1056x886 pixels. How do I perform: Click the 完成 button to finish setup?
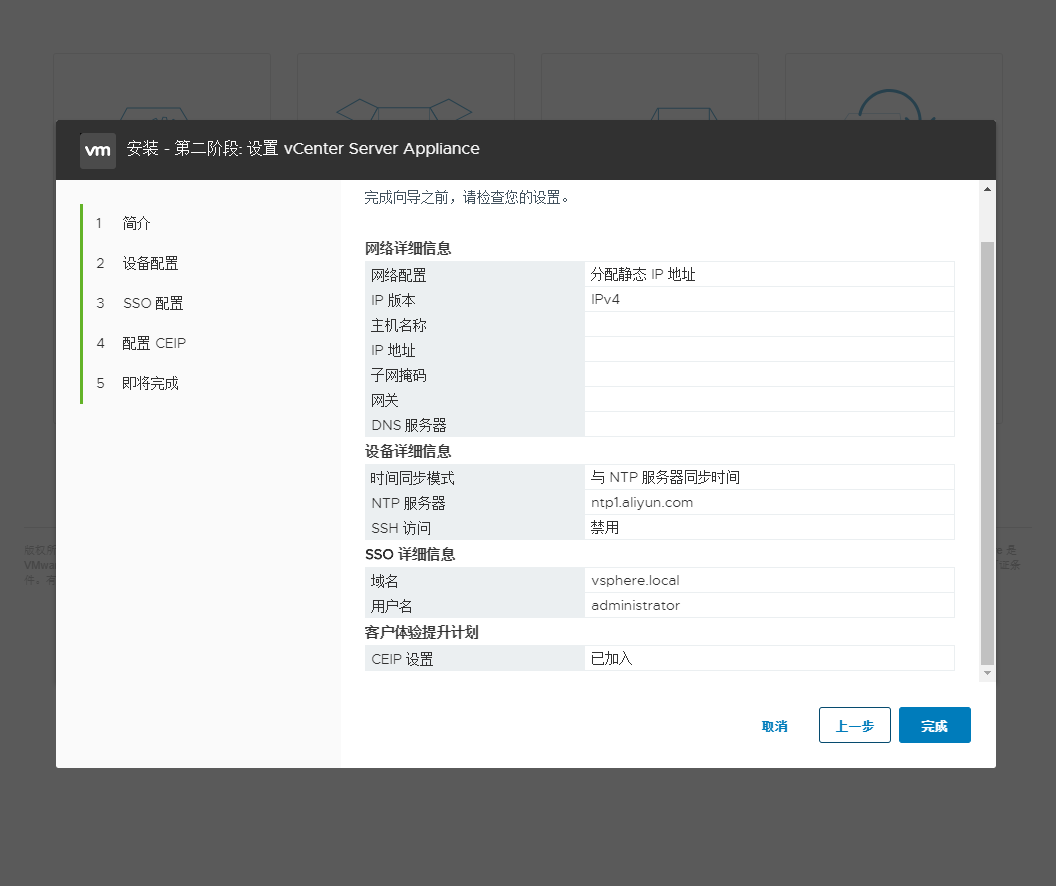[934, 725]
